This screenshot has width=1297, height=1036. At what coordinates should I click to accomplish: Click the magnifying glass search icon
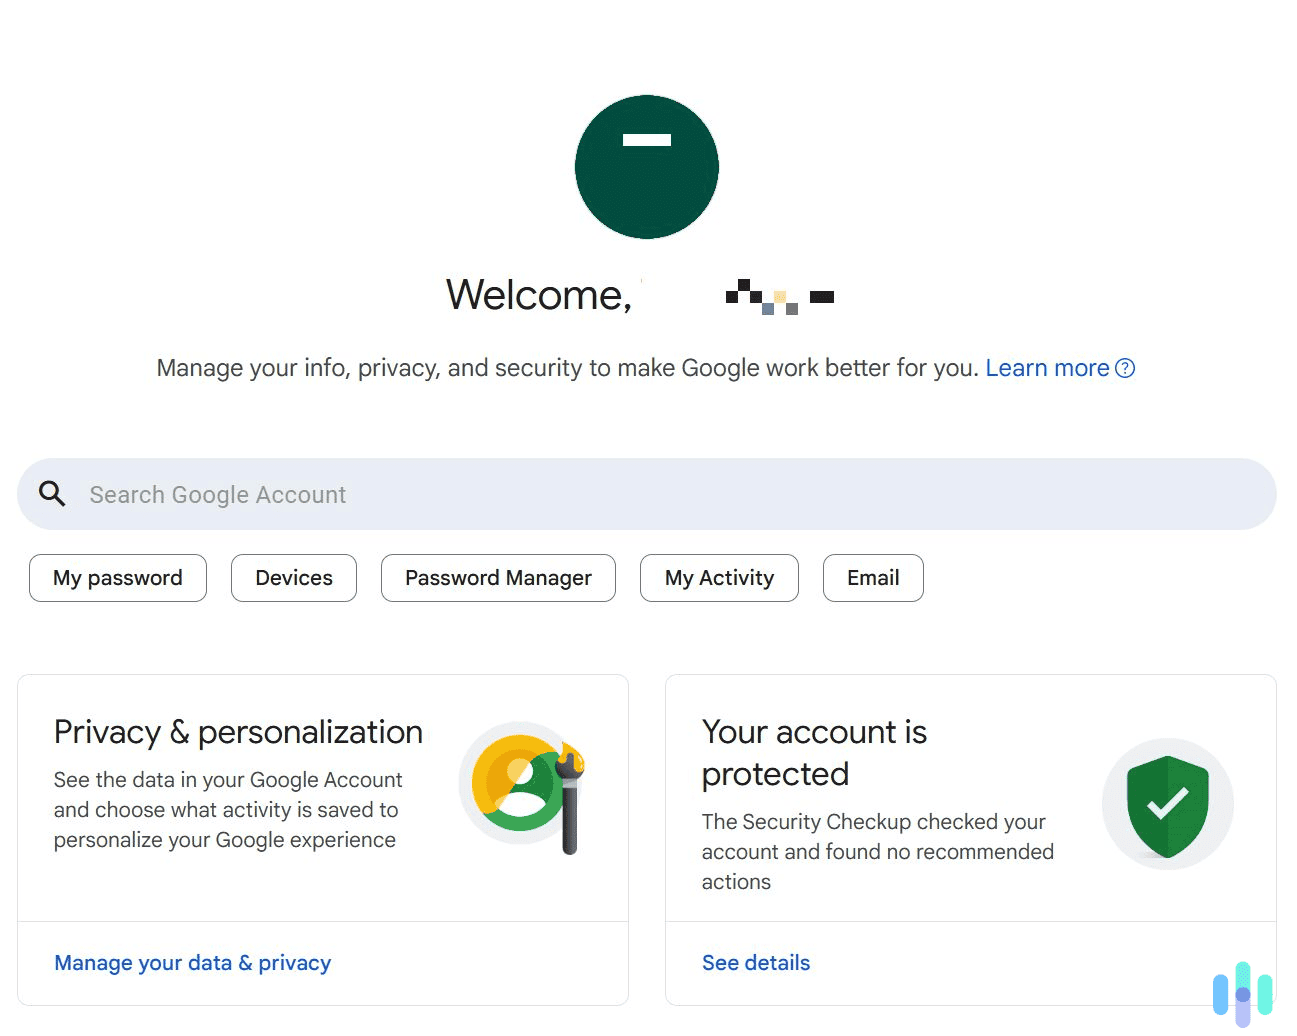(51, 493)
